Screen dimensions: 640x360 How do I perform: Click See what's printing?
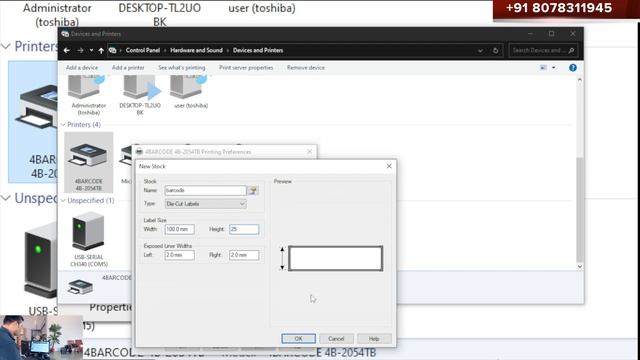pyautogui.click(x=182, y=68)
